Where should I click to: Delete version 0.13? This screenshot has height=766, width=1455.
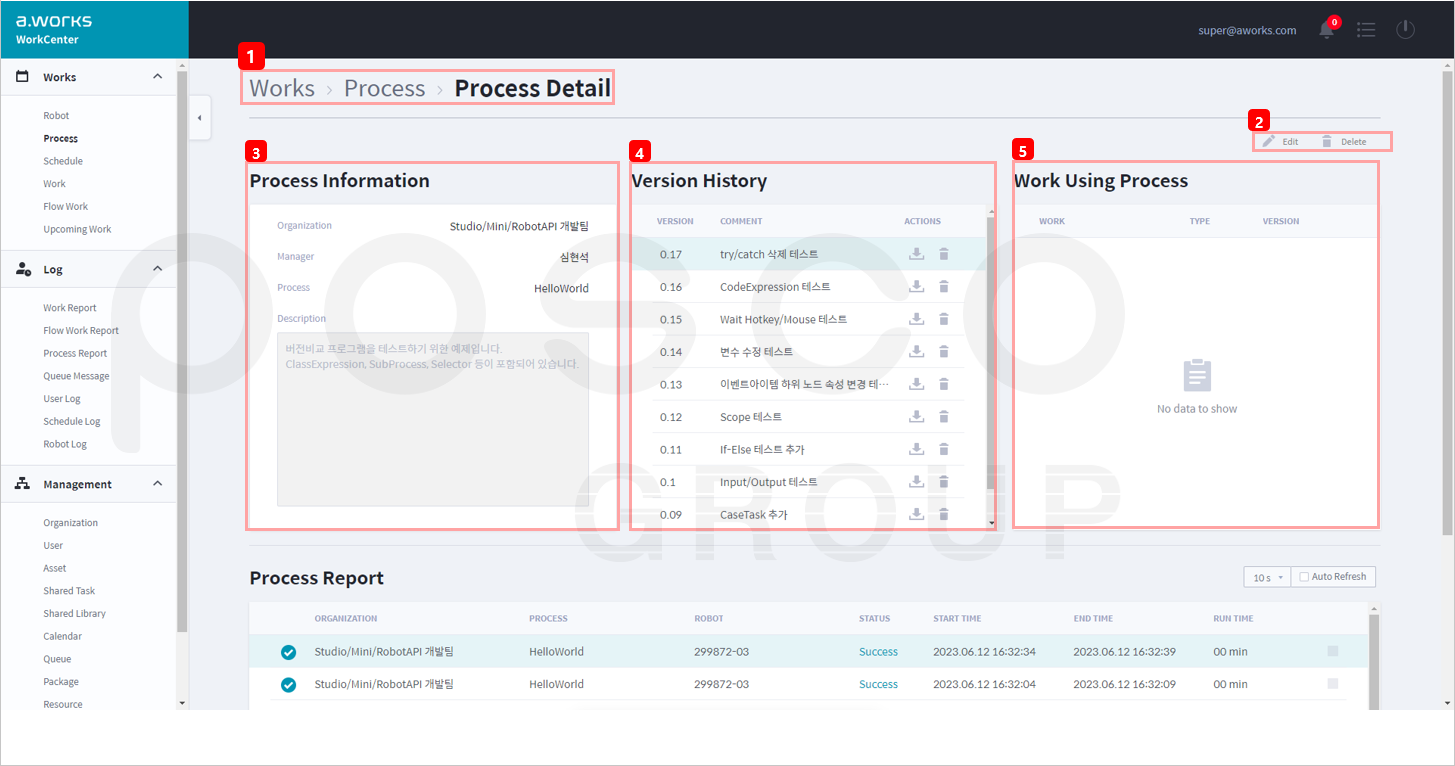click(x=943, y=384)
